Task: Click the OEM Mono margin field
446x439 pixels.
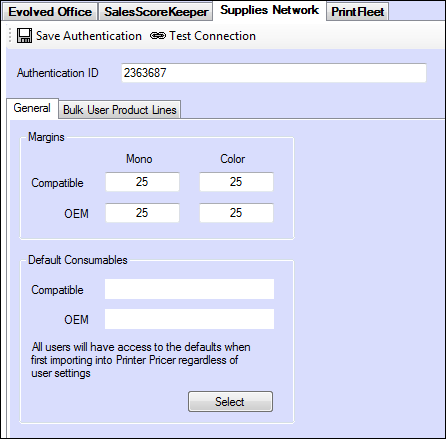Action: [142, 213]
